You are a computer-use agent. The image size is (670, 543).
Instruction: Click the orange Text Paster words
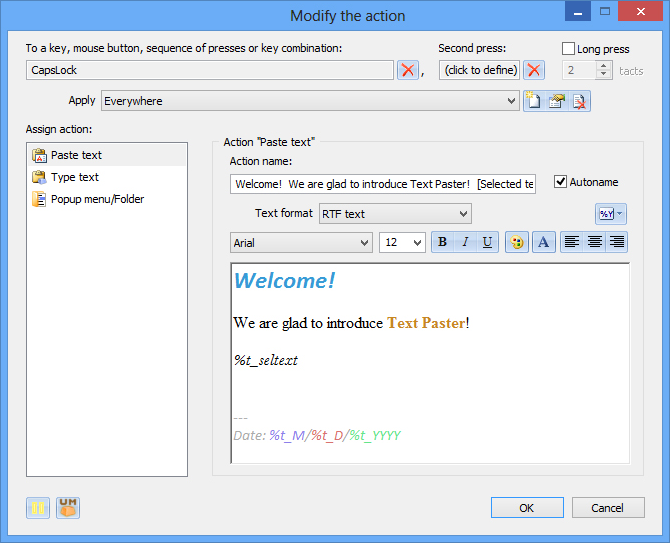(426, 323)
